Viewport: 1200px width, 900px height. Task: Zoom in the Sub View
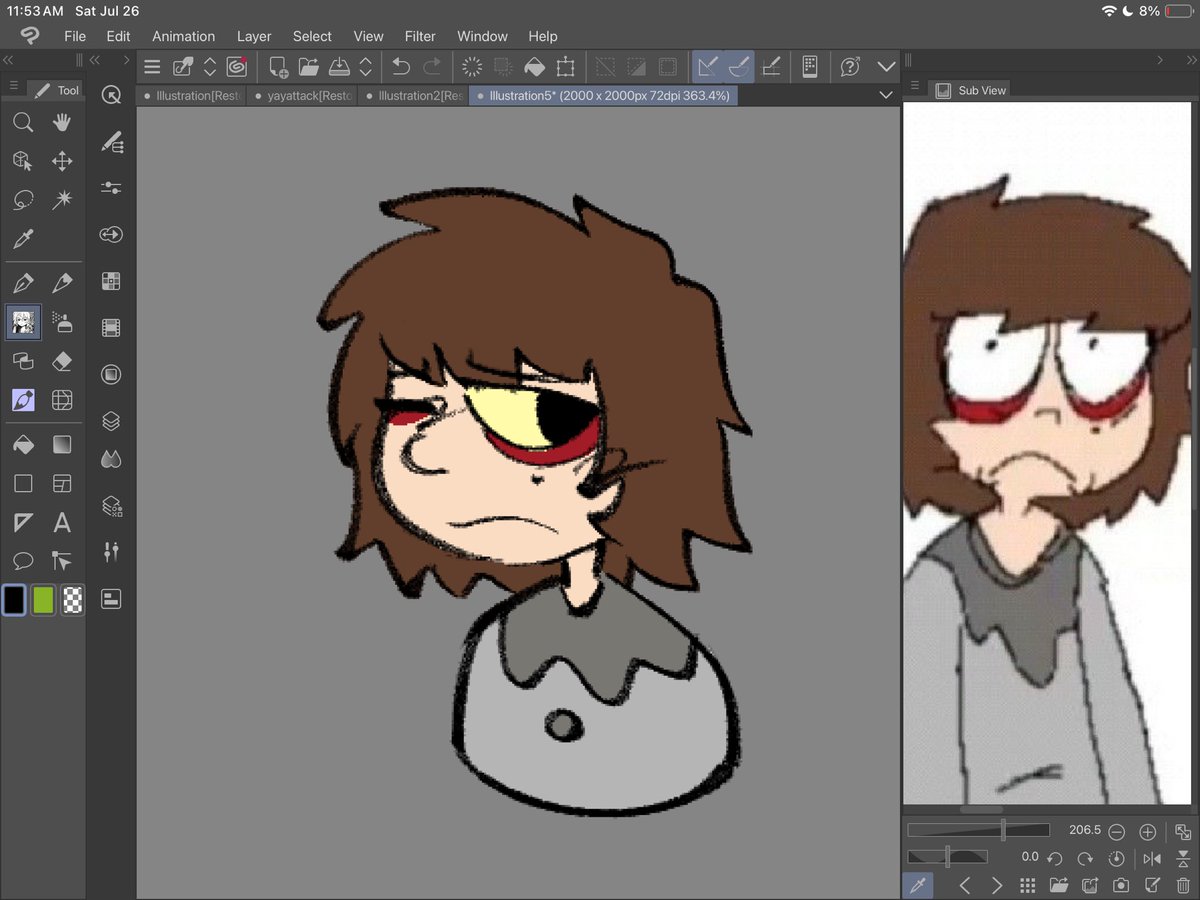(1147, 831)
